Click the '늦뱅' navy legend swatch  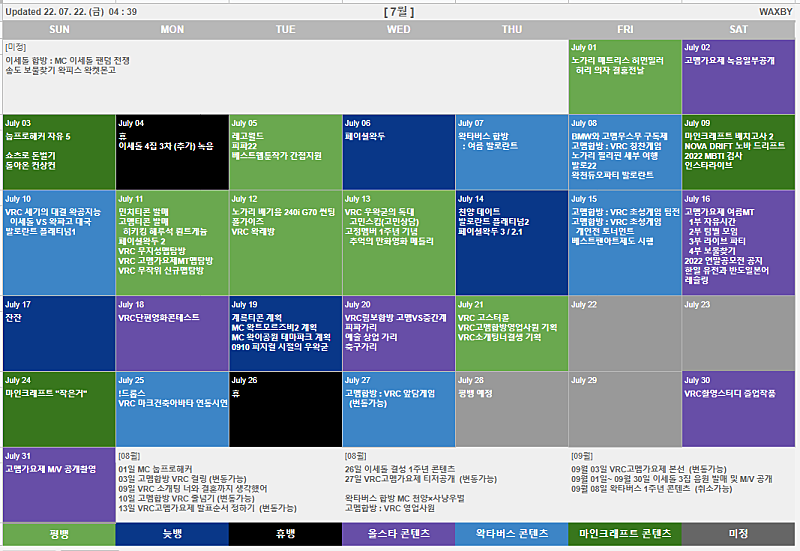(172, 534)
